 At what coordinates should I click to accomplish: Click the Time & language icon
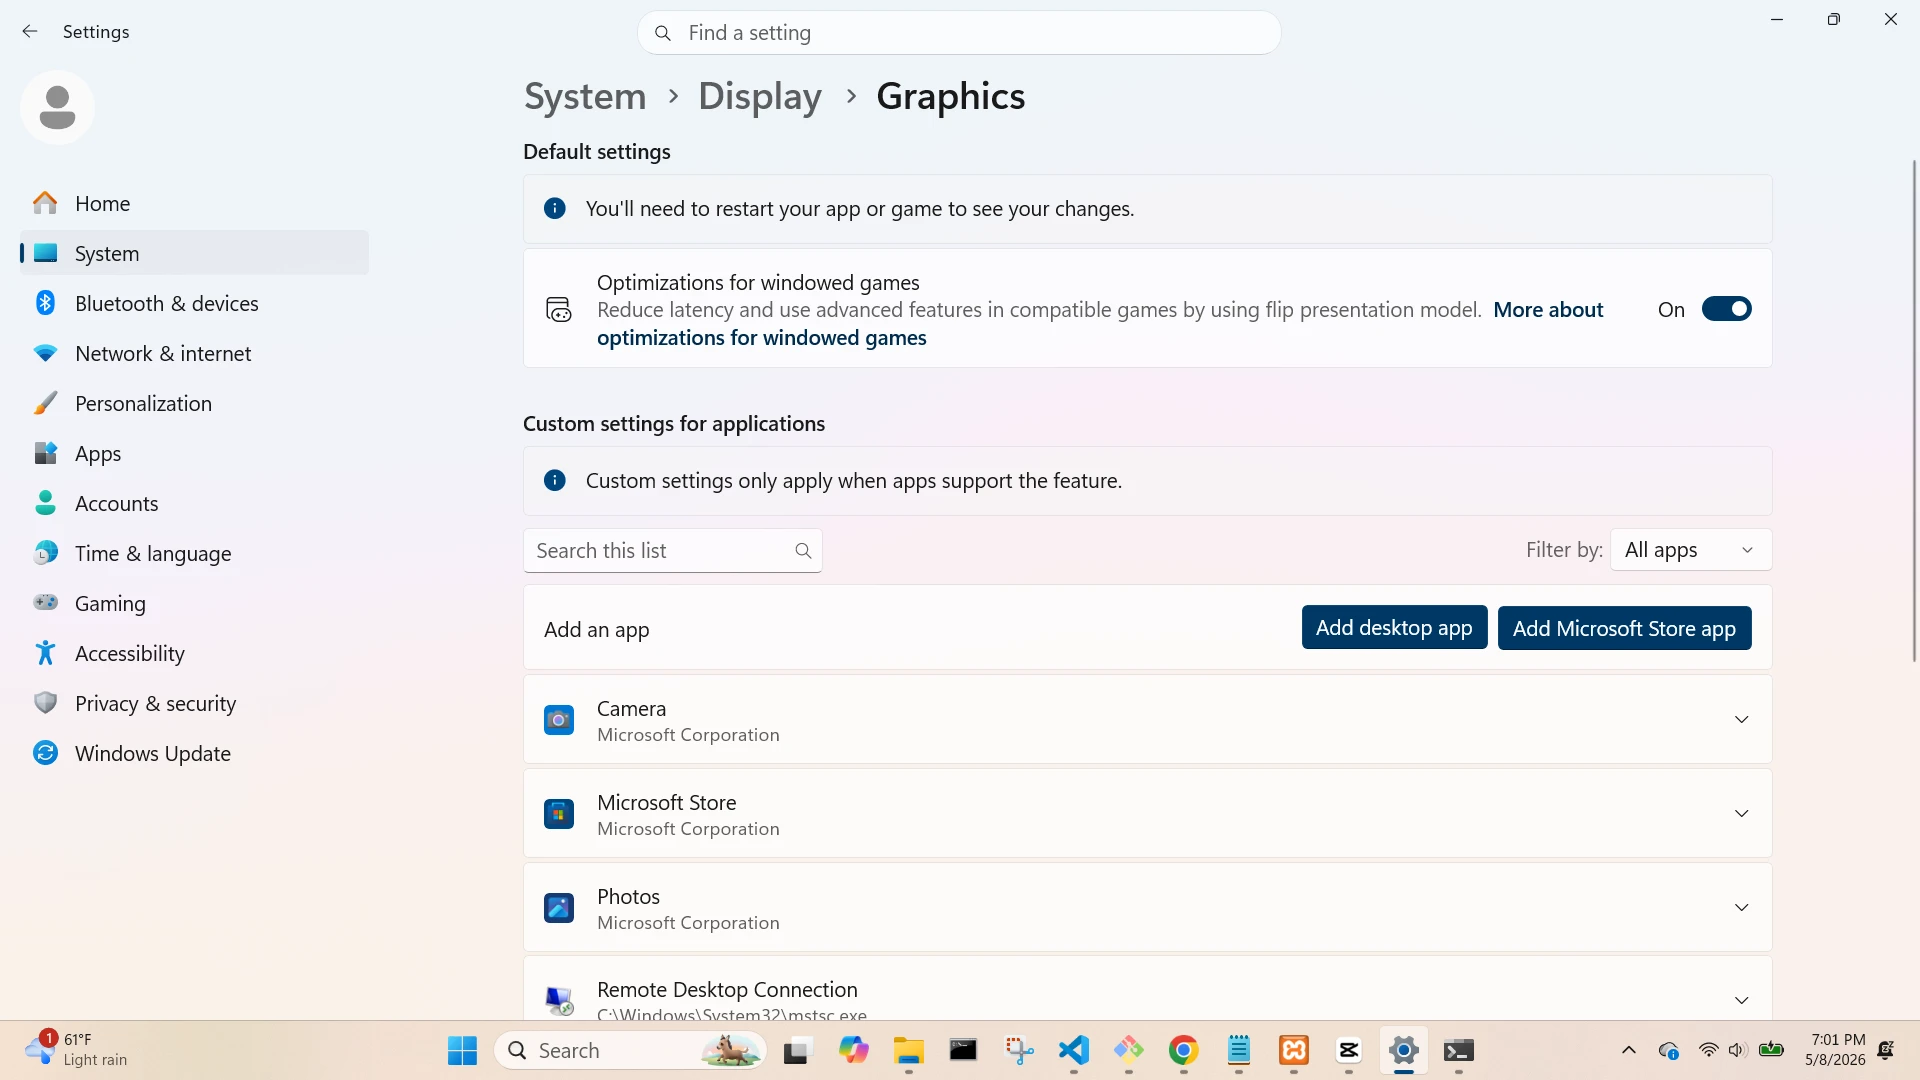coord(45,553)
